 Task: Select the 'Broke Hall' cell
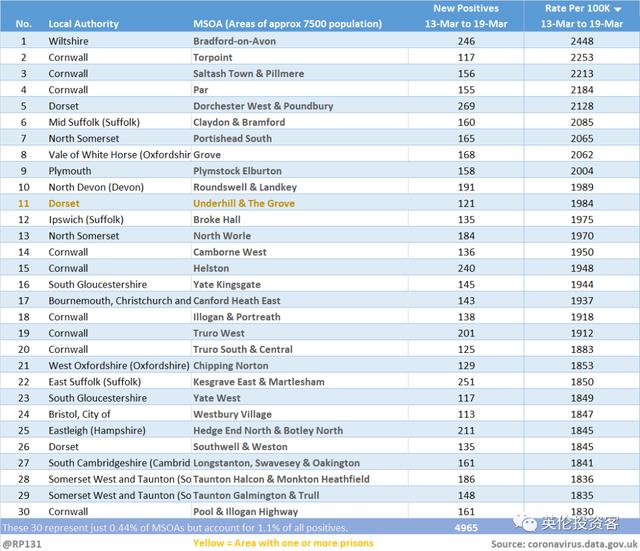tap(217, 220)
